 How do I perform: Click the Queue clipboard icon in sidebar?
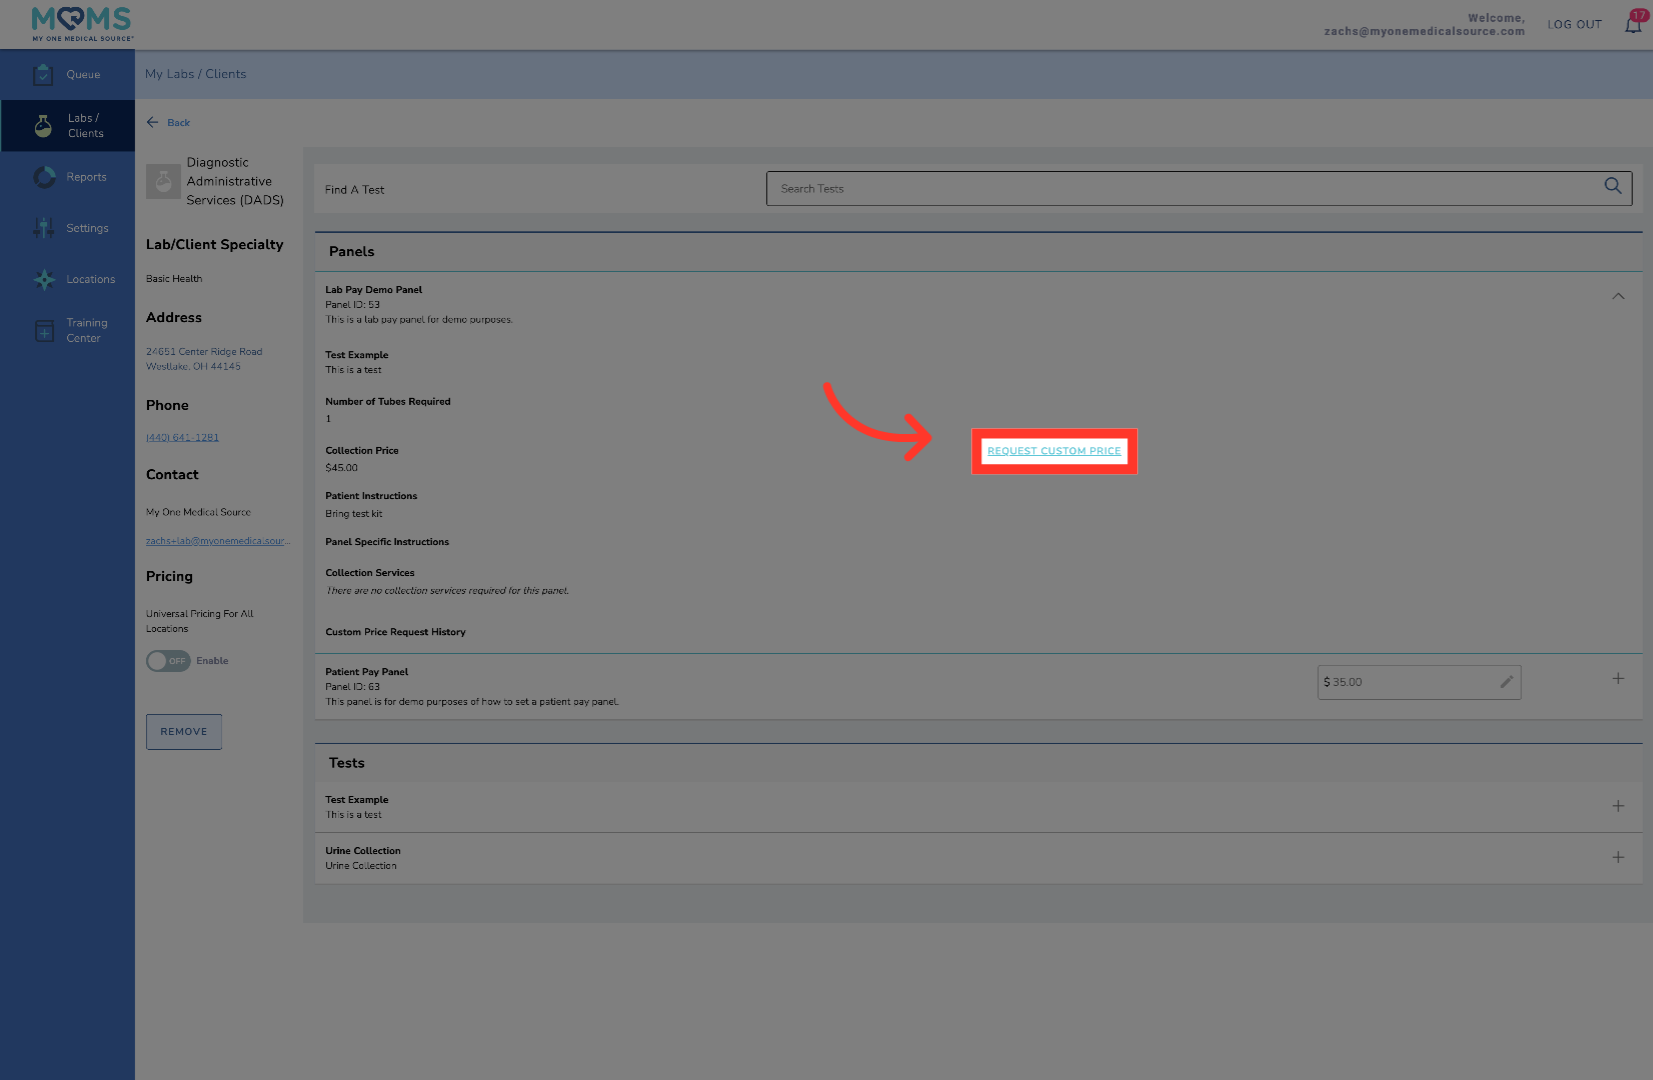point(43,75)
